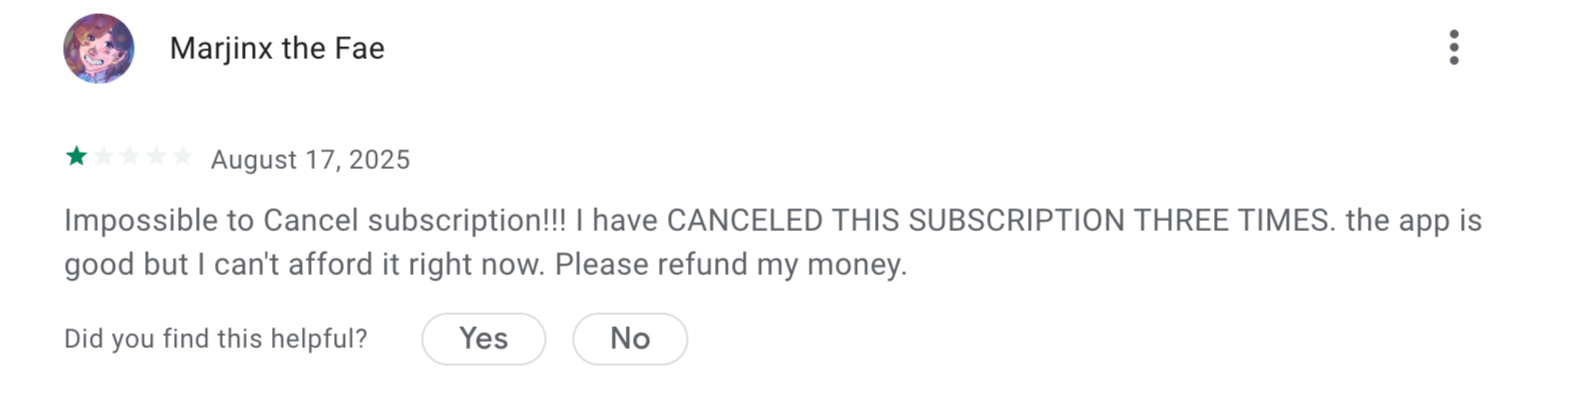Screen dimensions: 1570x405
Task: Click the filled green first star
Action: point(76,157)
